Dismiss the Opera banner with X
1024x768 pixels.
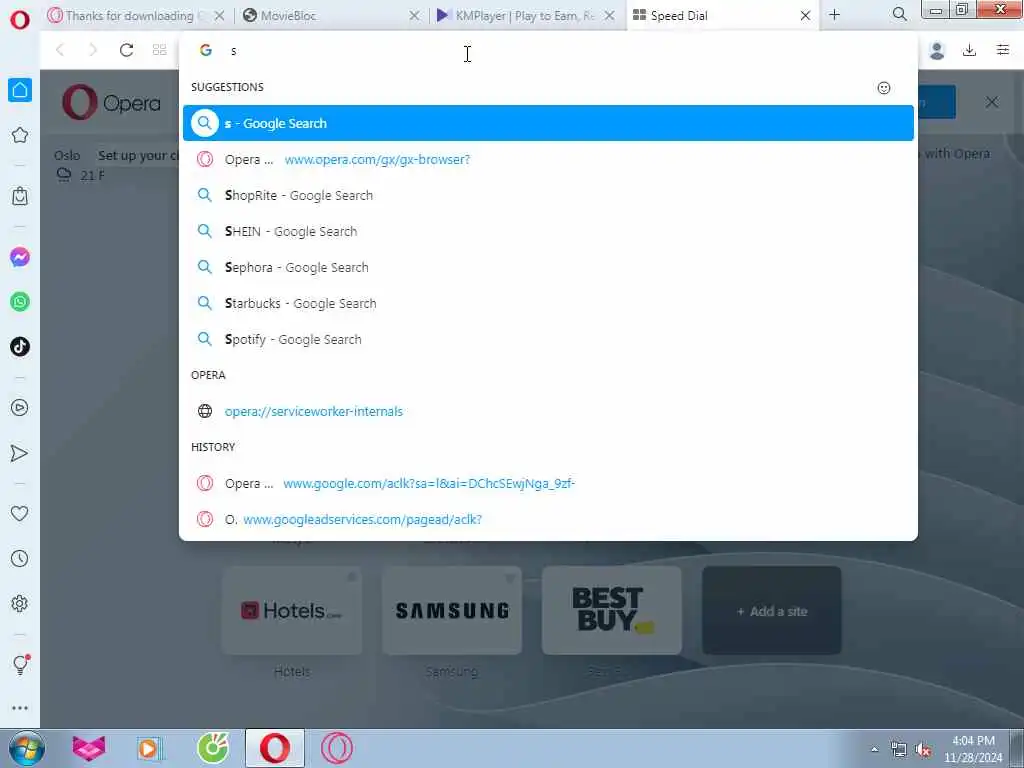(991, 102)
